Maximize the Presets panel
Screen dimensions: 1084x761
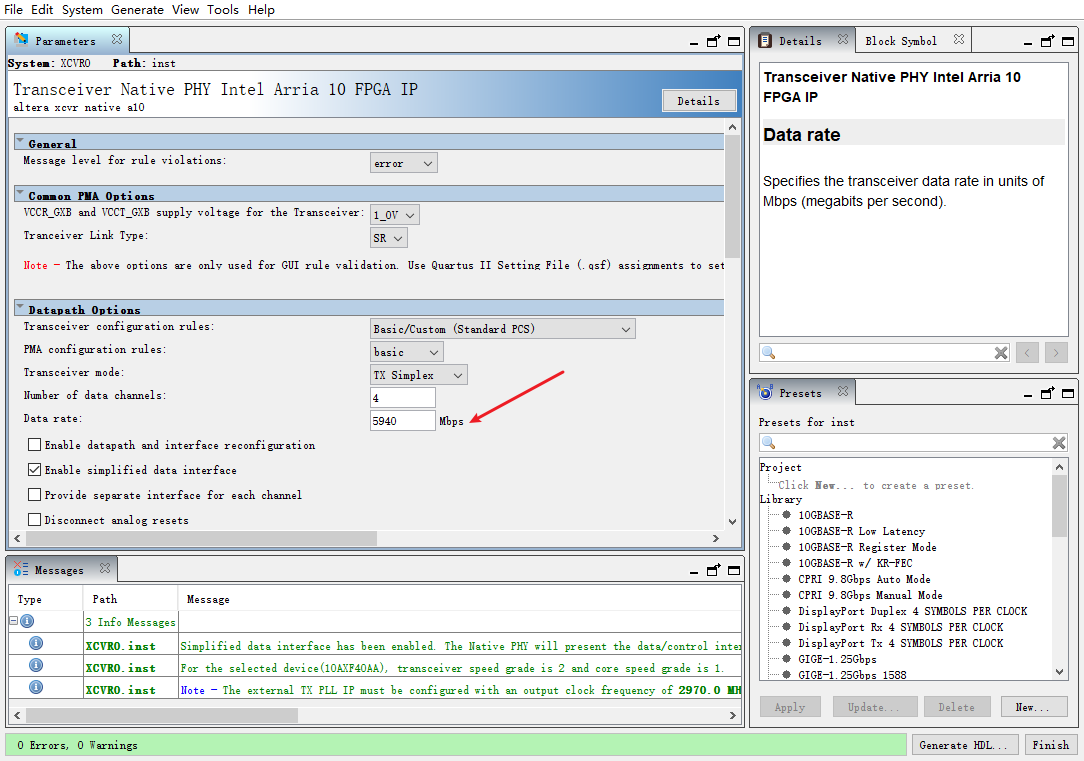pyautogui.click(x=1068, y=393)
